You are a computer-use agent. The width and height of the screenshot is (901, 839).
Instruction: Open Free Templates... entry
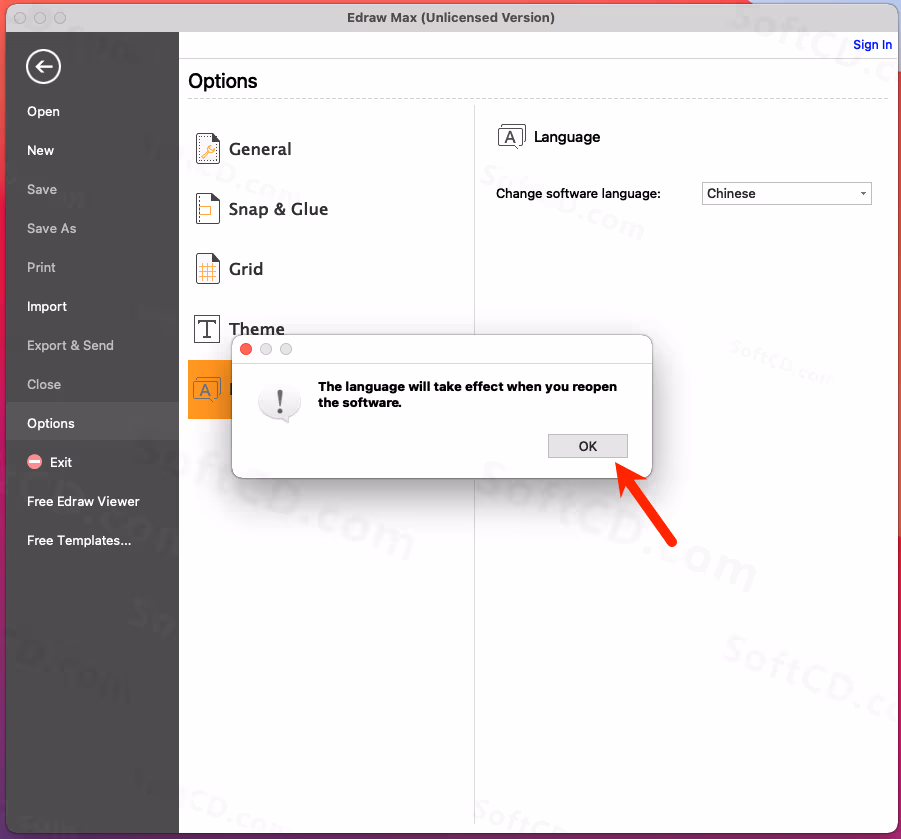(79, 541)
